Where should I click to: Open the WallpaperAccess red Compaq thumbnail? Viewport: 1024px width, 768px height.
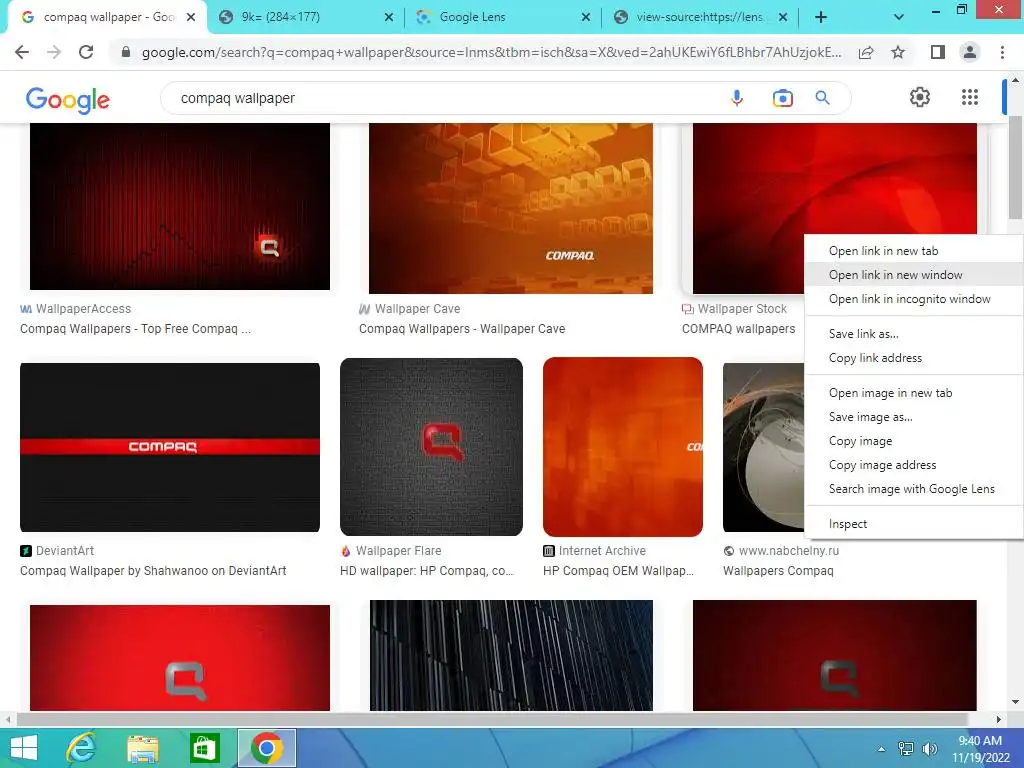[x=180, y=206]
